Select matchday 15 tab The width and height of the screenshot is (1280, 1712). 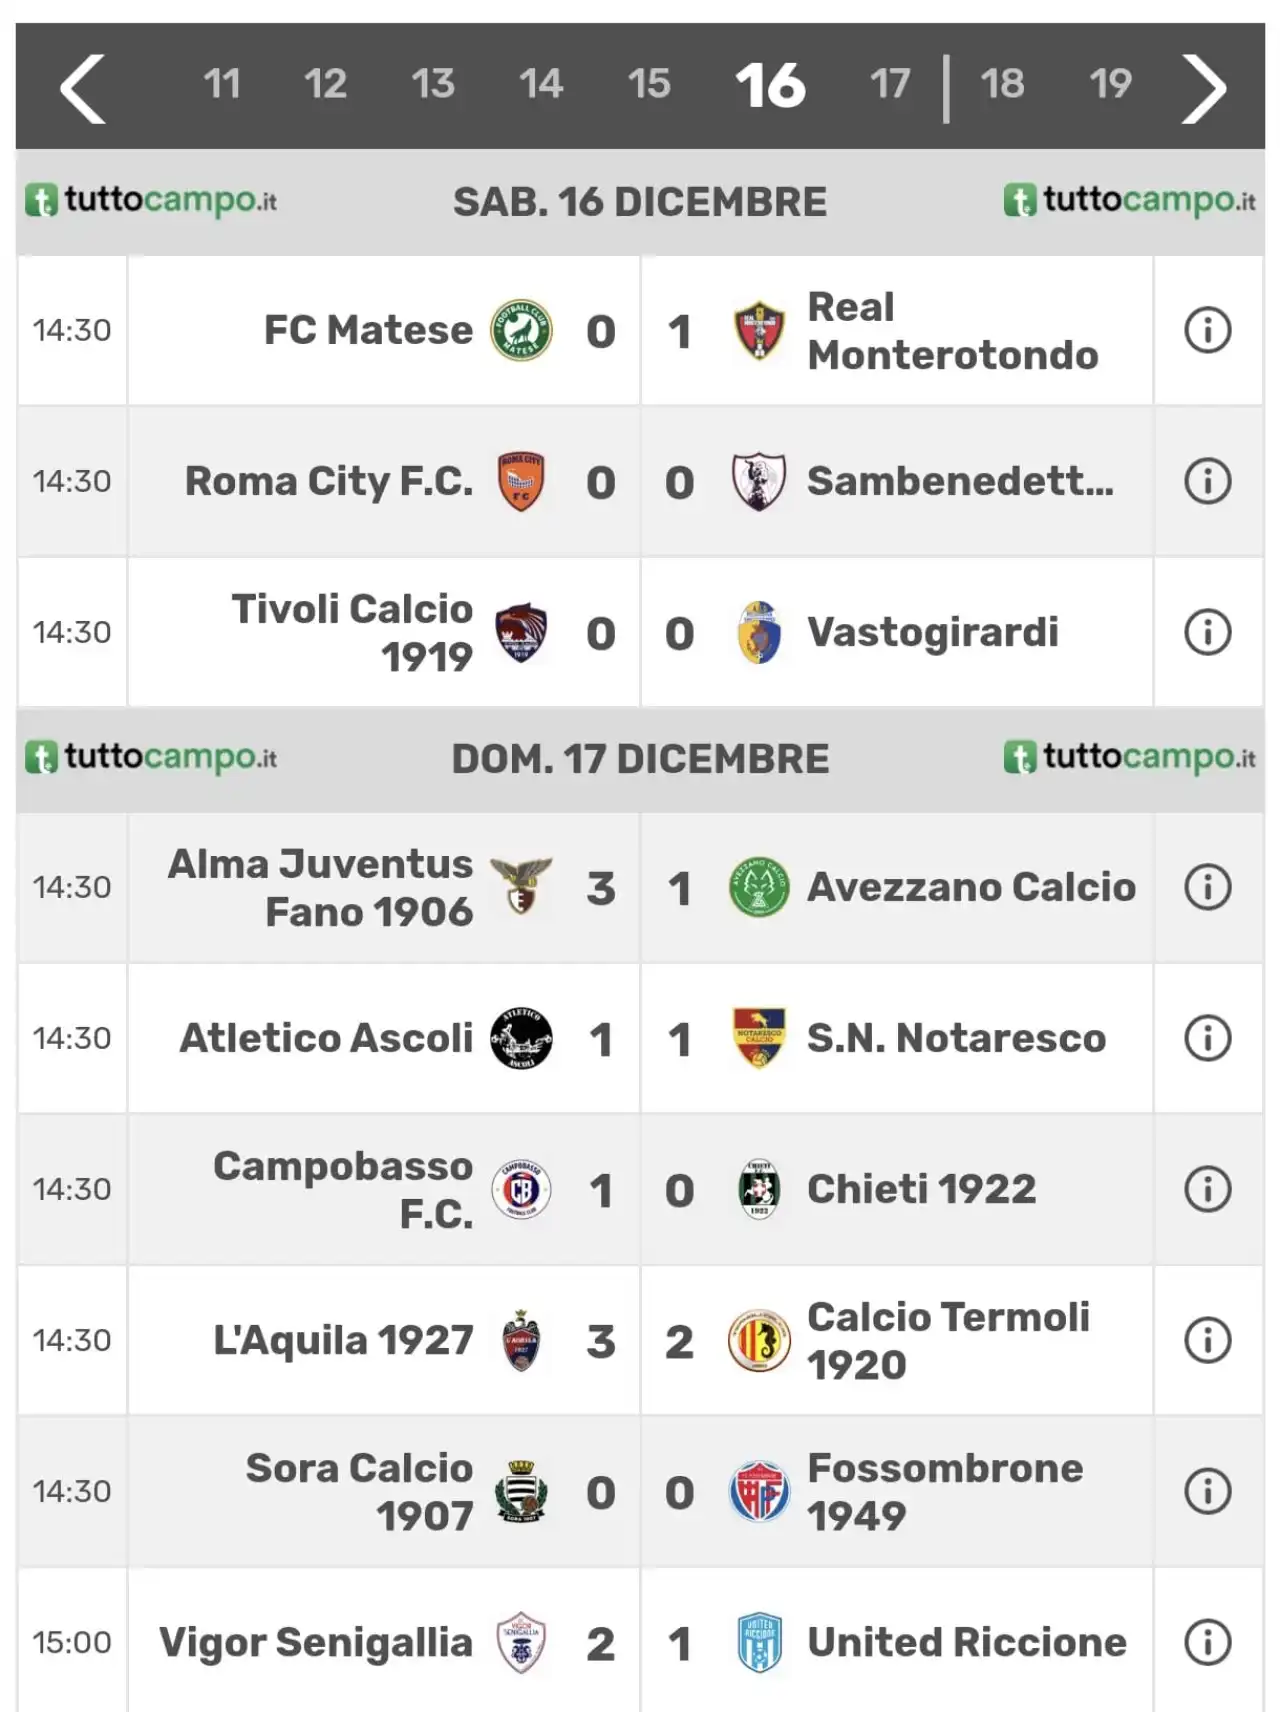pyautogui.click(x=649, y=84)
